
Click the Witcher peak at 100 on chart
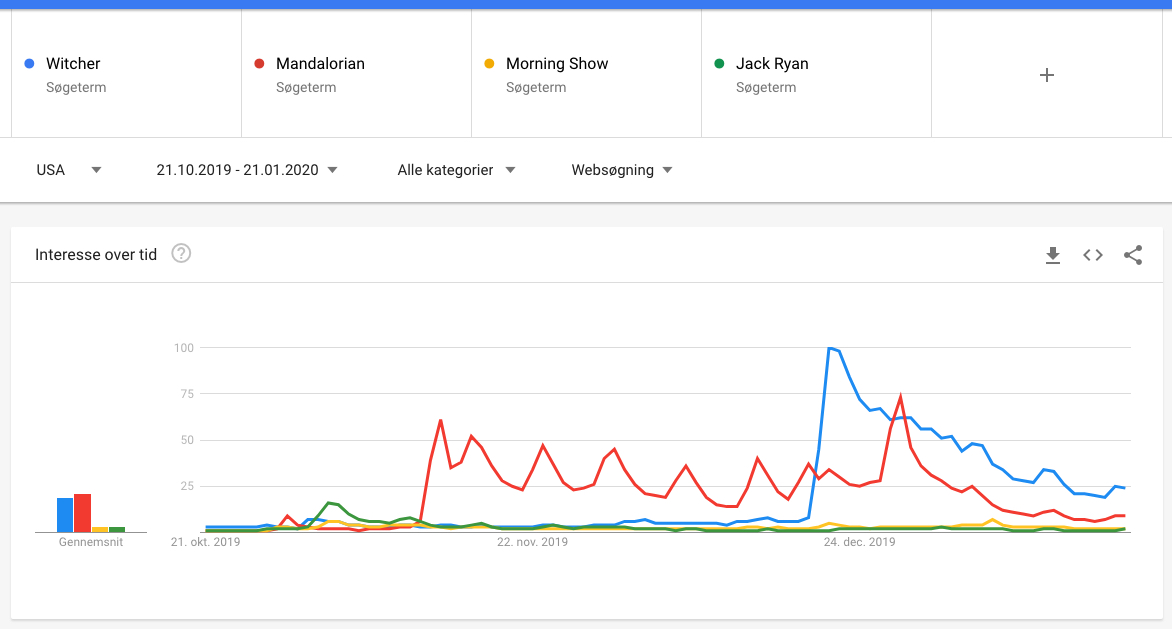pos(830,349)
